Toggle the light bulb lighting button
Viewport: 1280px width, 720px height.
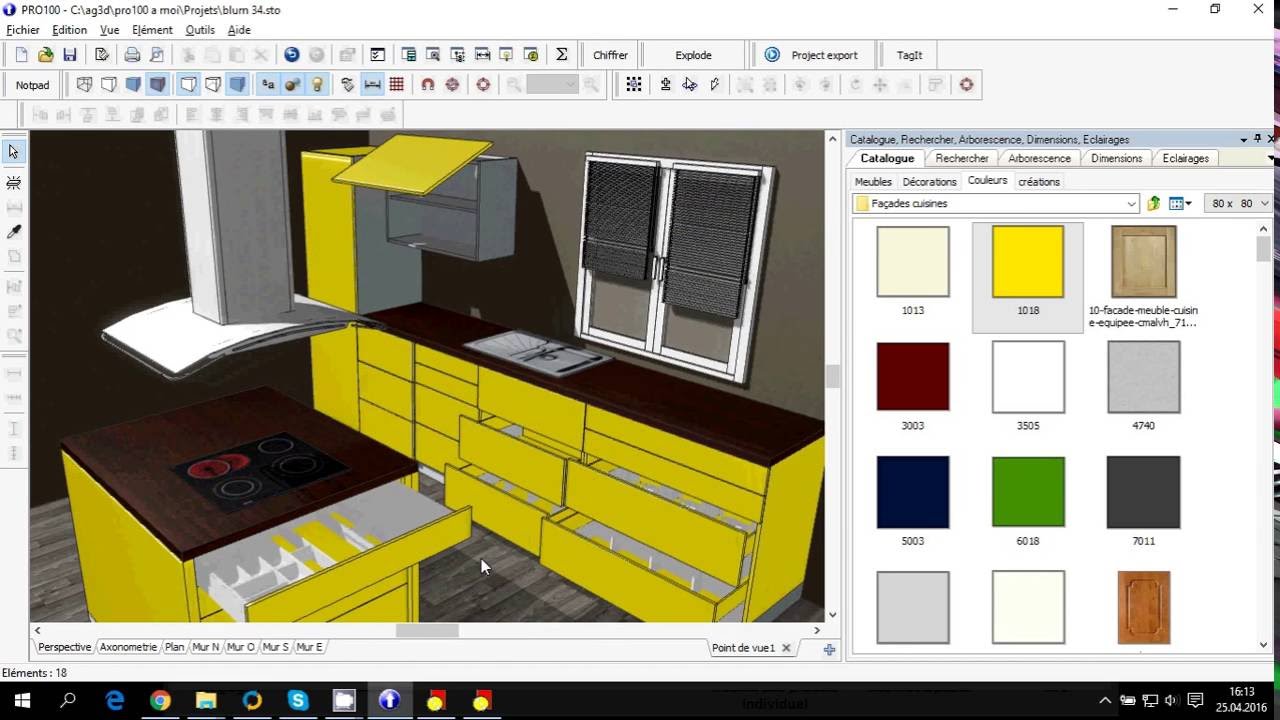[x=317, y=85]
